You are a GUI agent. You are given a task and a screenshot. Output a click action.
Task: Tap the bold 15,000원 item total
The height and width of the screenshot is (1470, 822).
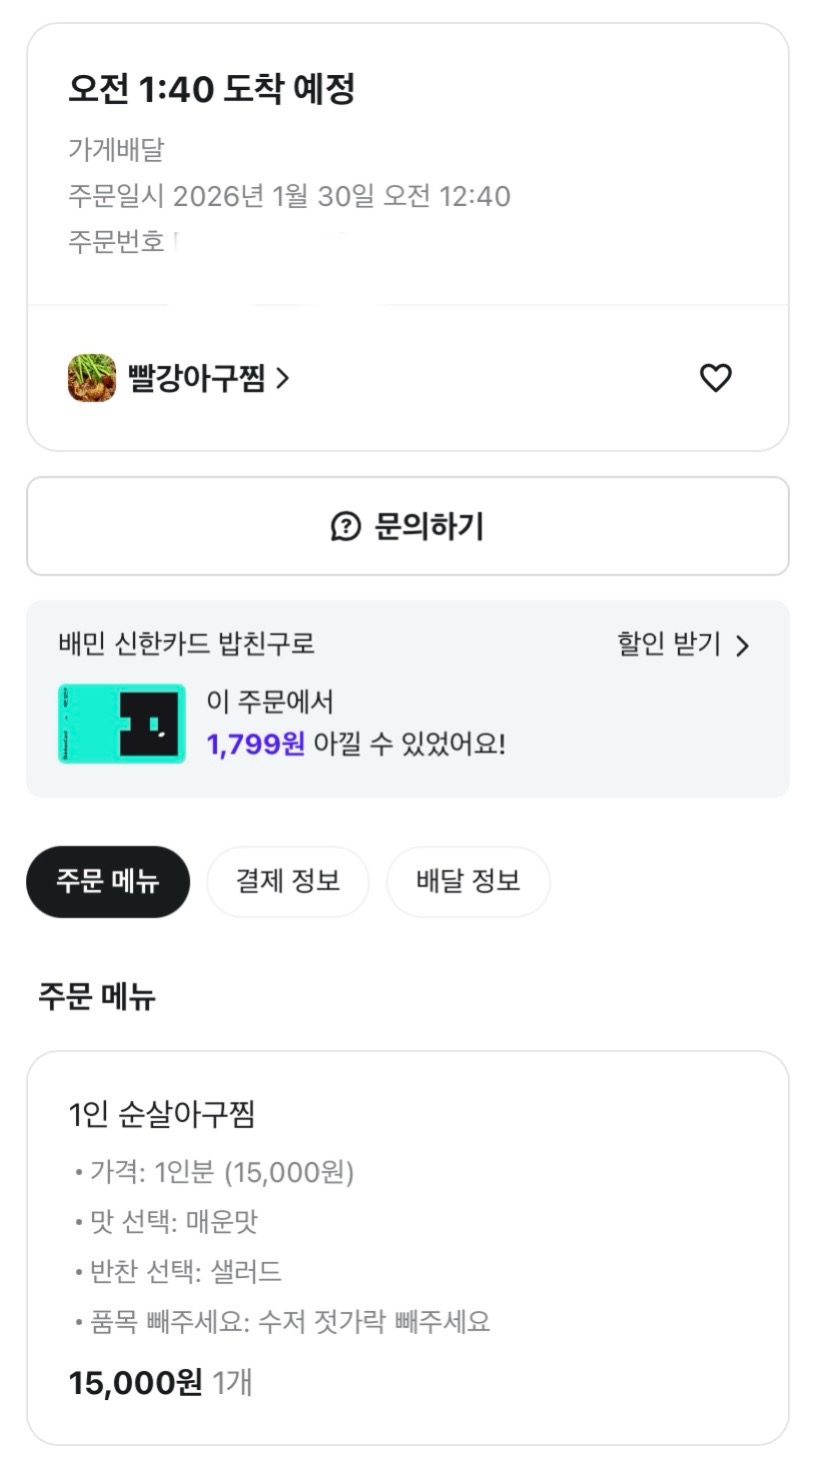(135, 1383)
